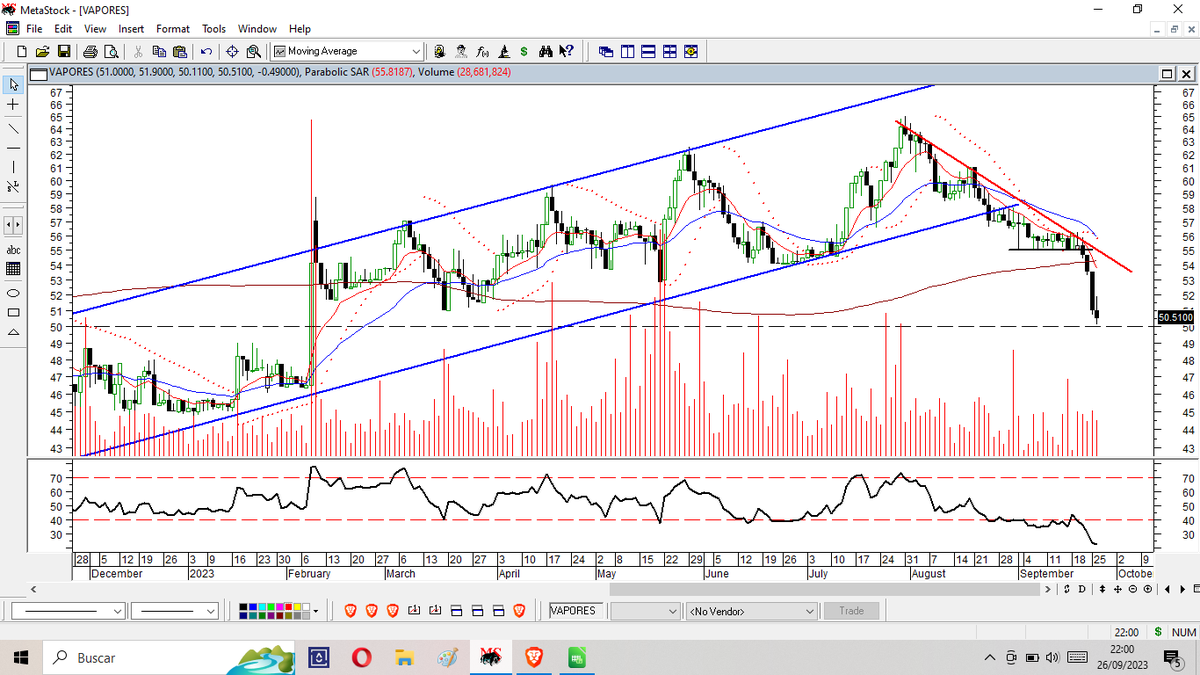Open the Format menu
Viewport: 1200px width, 675px height.
coord(173,29)
